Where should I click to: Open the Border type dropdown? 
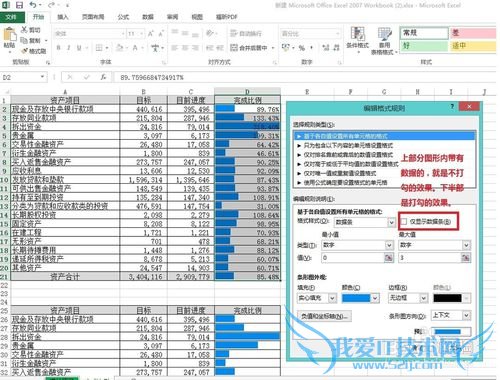424,298
